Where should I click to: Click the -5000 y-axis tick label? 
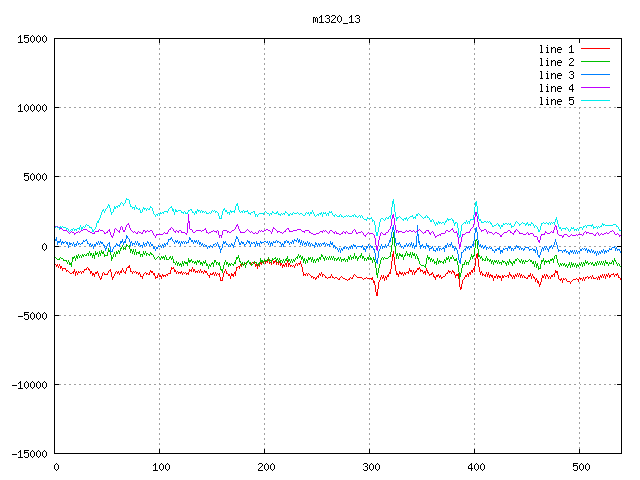(31, 316)
